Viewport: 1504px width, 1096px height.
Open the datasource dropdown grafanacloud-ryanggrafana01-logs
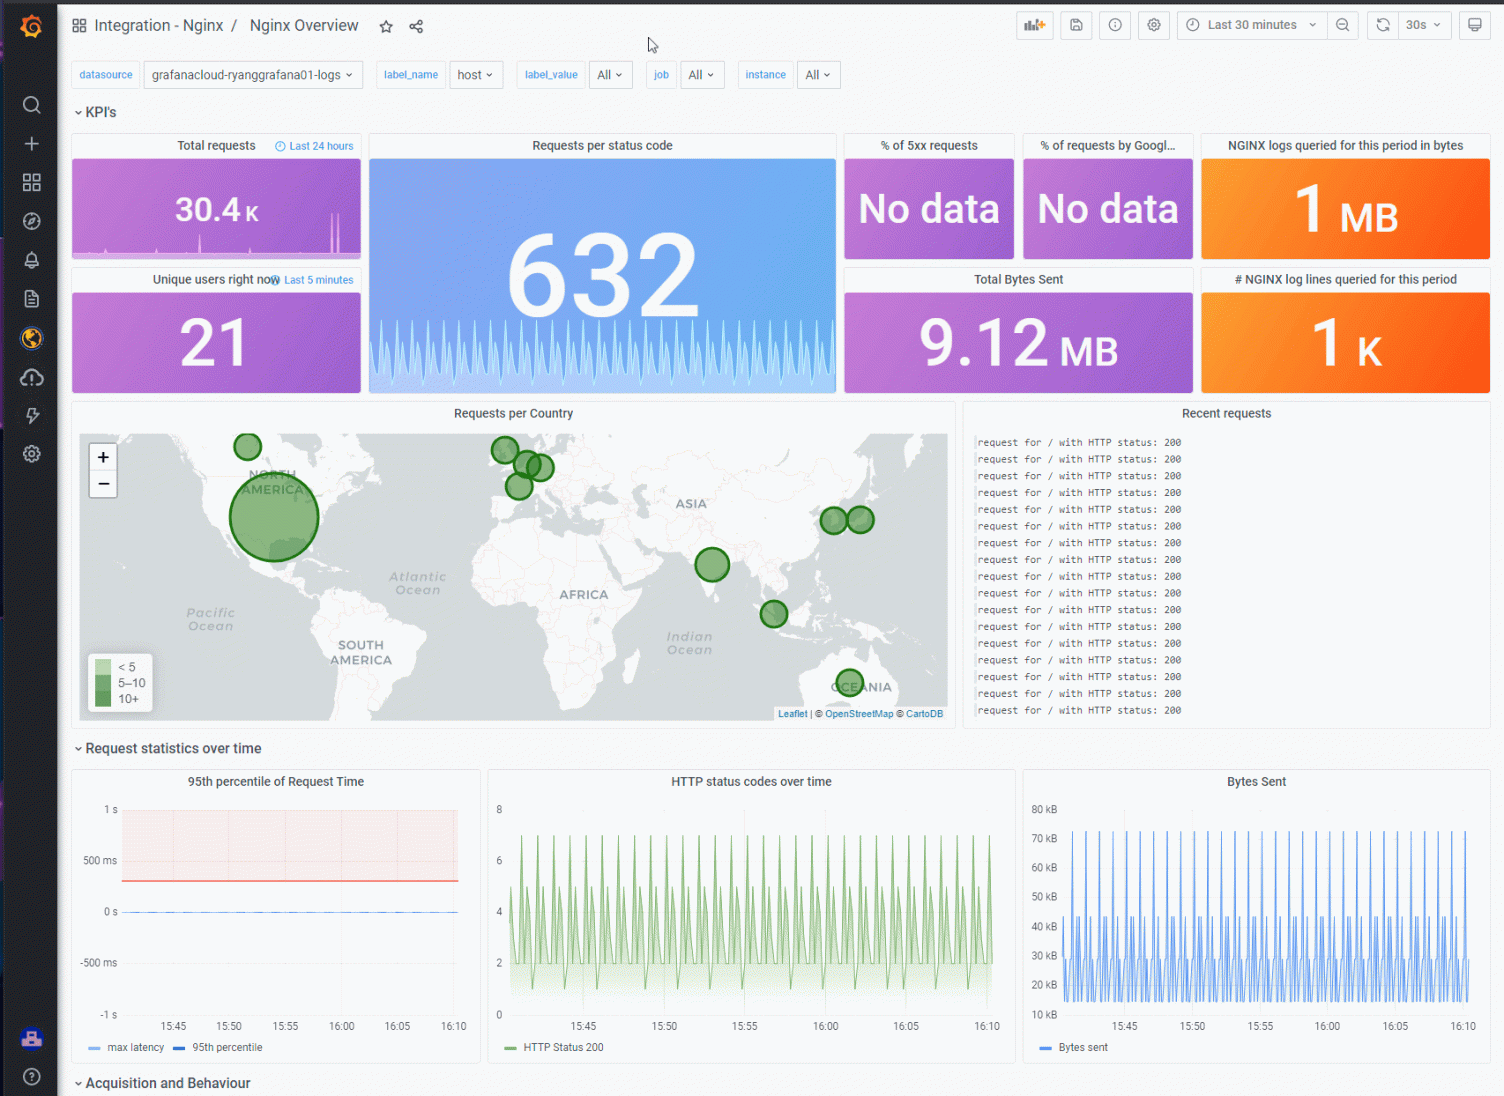pyautogui.click(x=252, y=75)
